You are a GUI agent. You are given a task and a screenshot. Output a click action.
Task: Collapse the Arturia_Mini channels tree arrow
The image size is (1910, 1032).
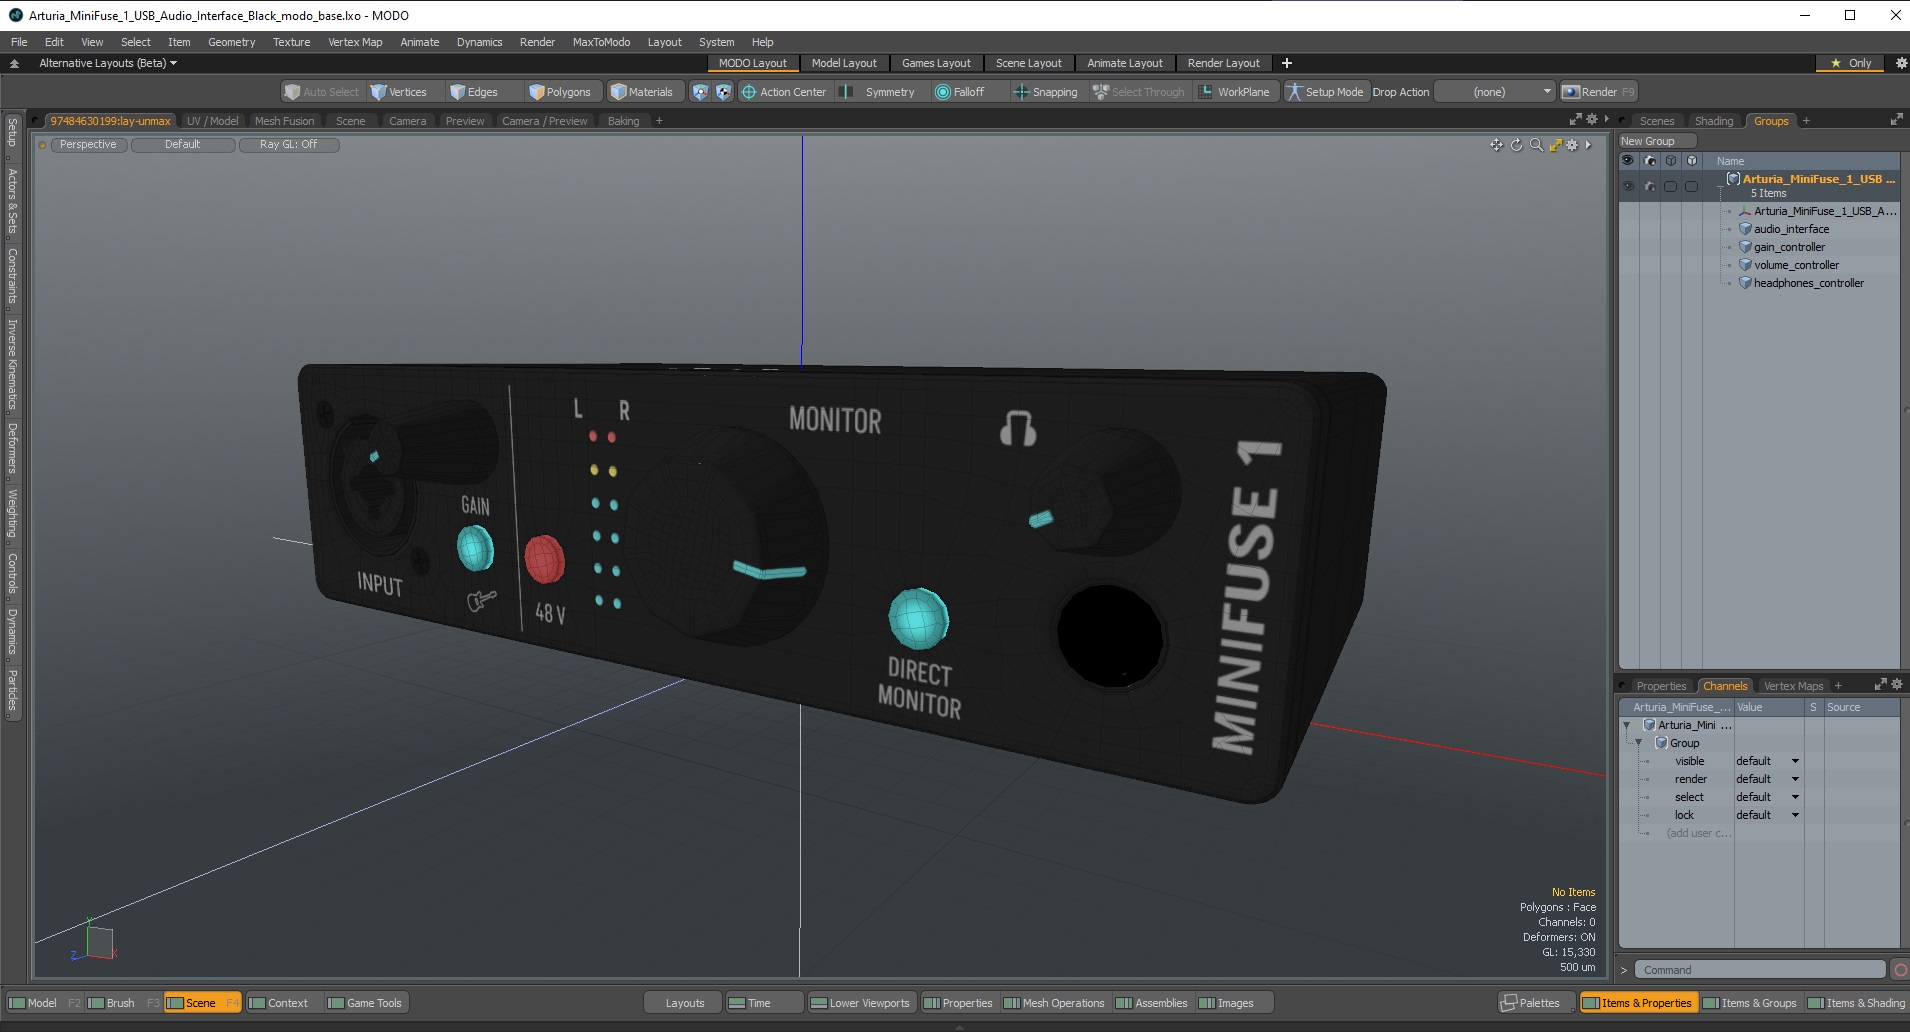1627,725
